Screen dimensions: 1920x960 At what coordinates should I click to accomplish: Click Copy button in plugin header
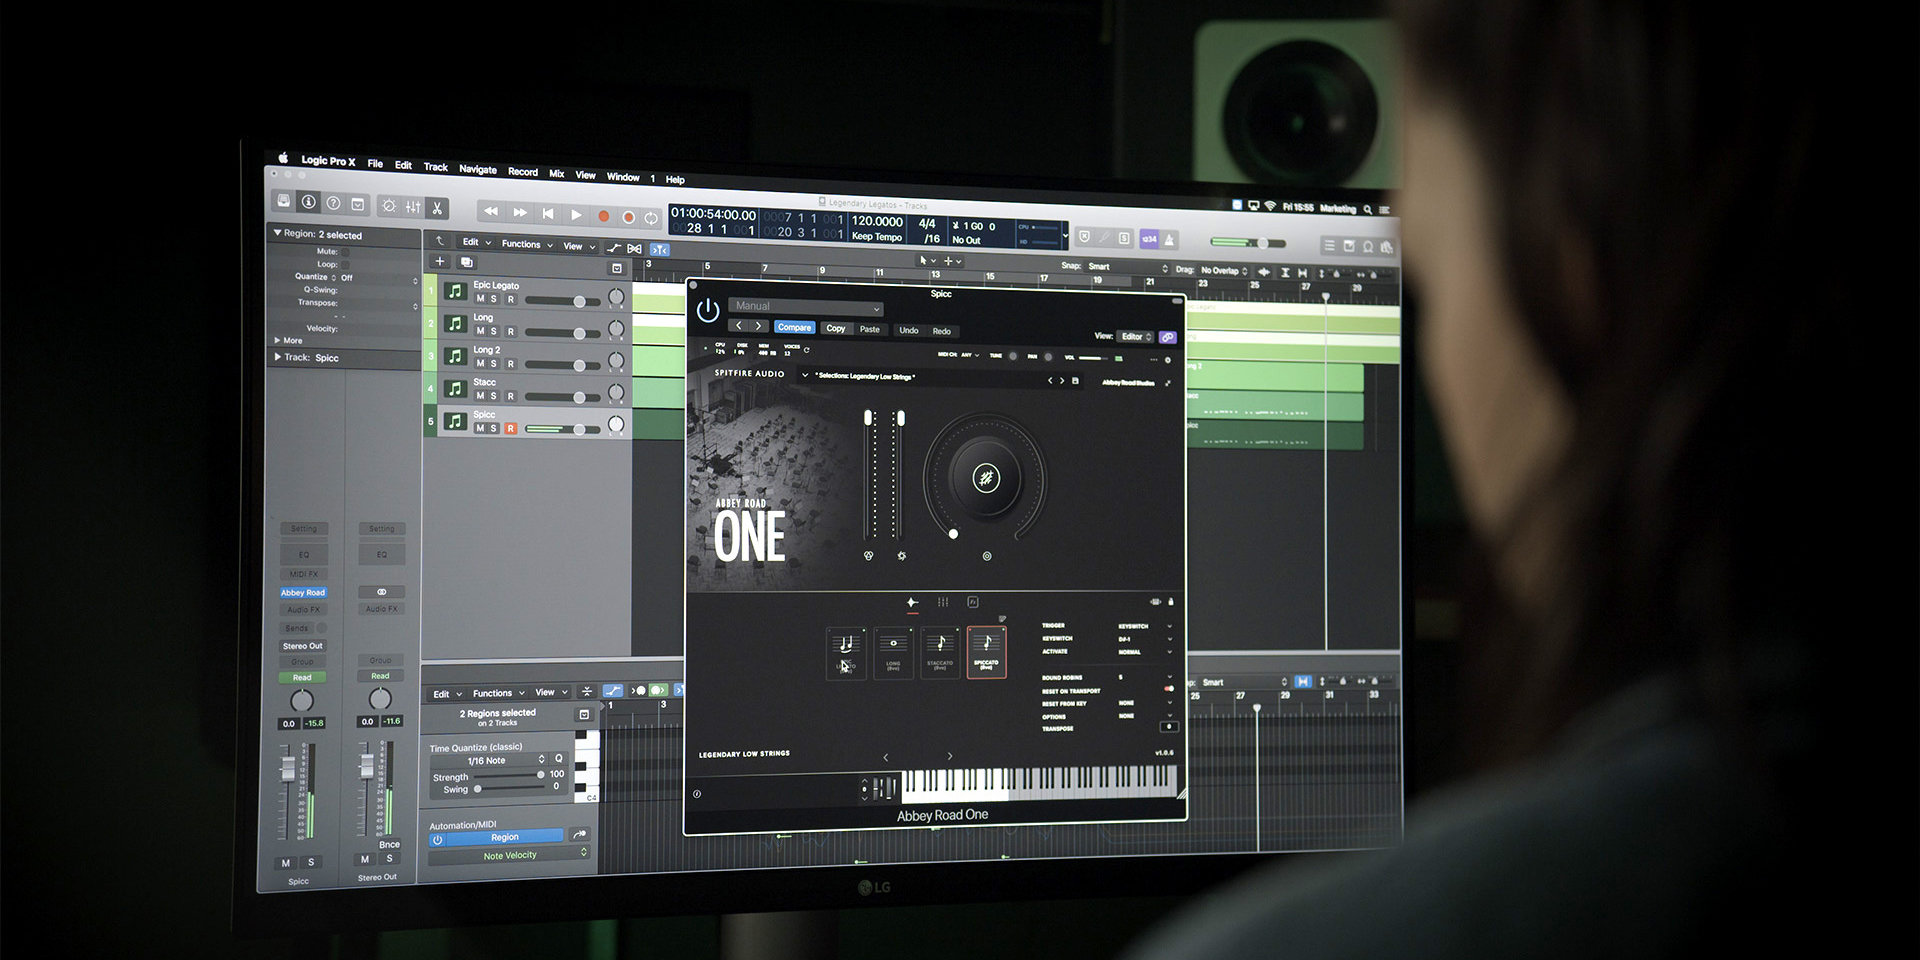point(836,328)
